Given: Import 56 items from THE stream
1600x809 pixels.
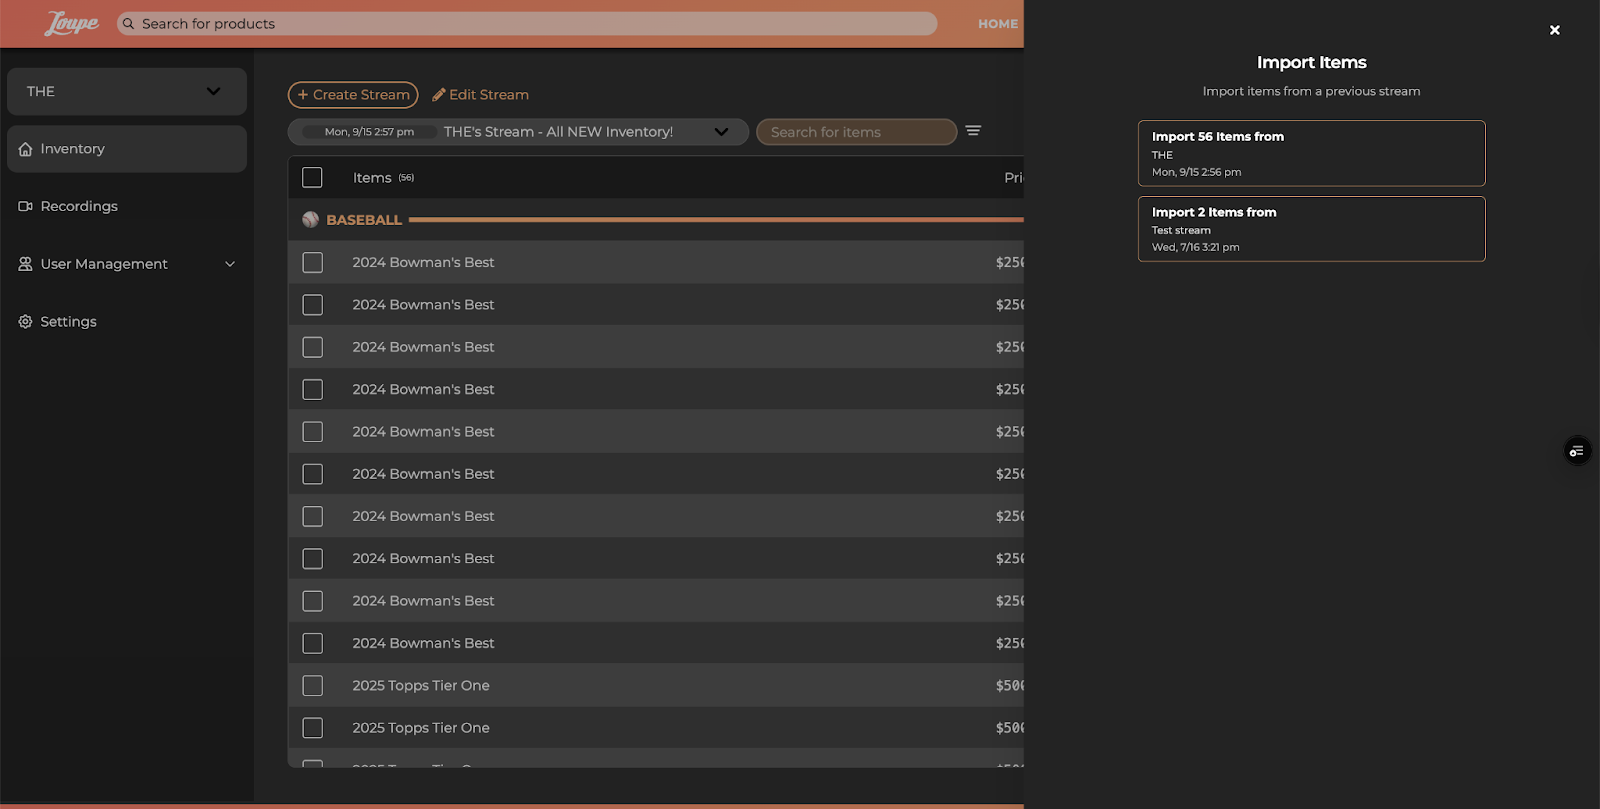Looking at the screenshot, I should (x=1311, y=153).
